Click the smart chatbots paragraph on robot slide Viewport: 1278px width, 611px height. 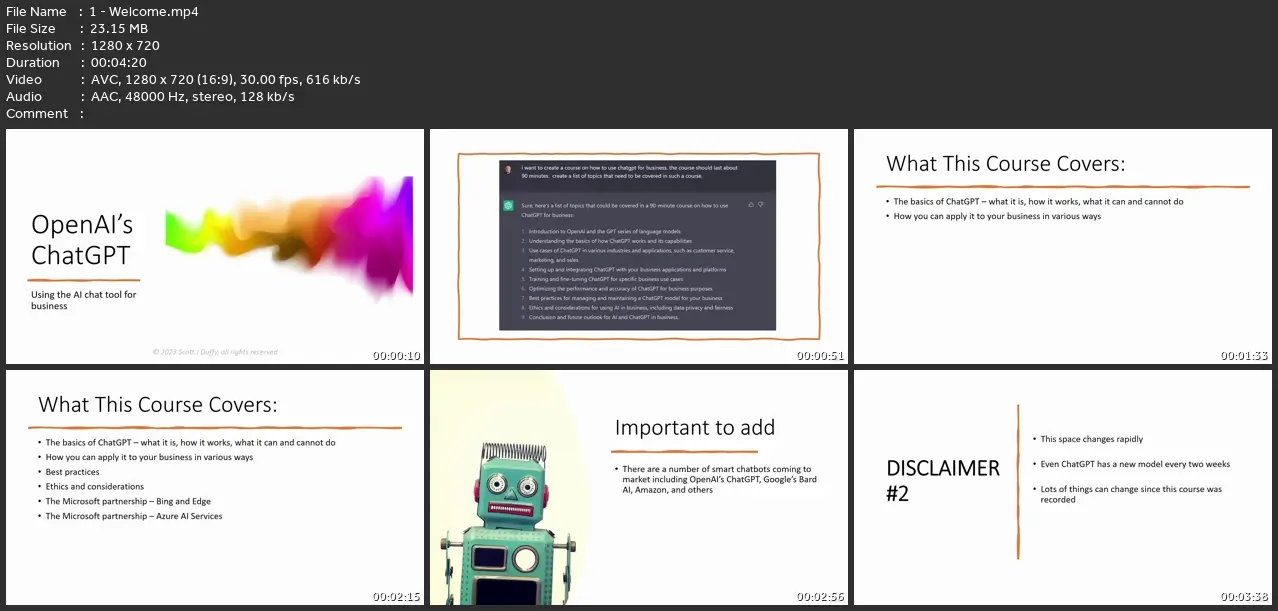coord(721,480)
